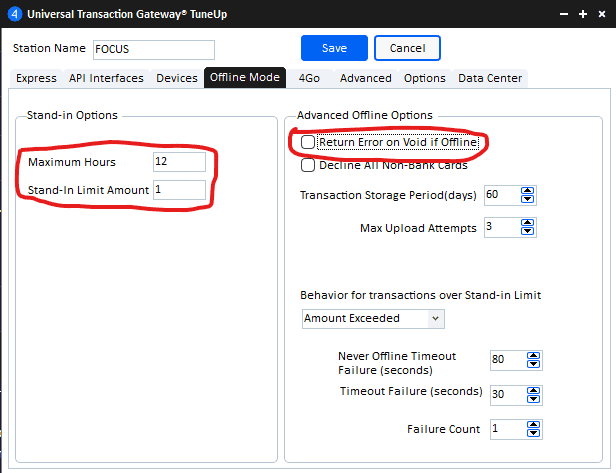Open the Data Center tab

tap(490, 78)
